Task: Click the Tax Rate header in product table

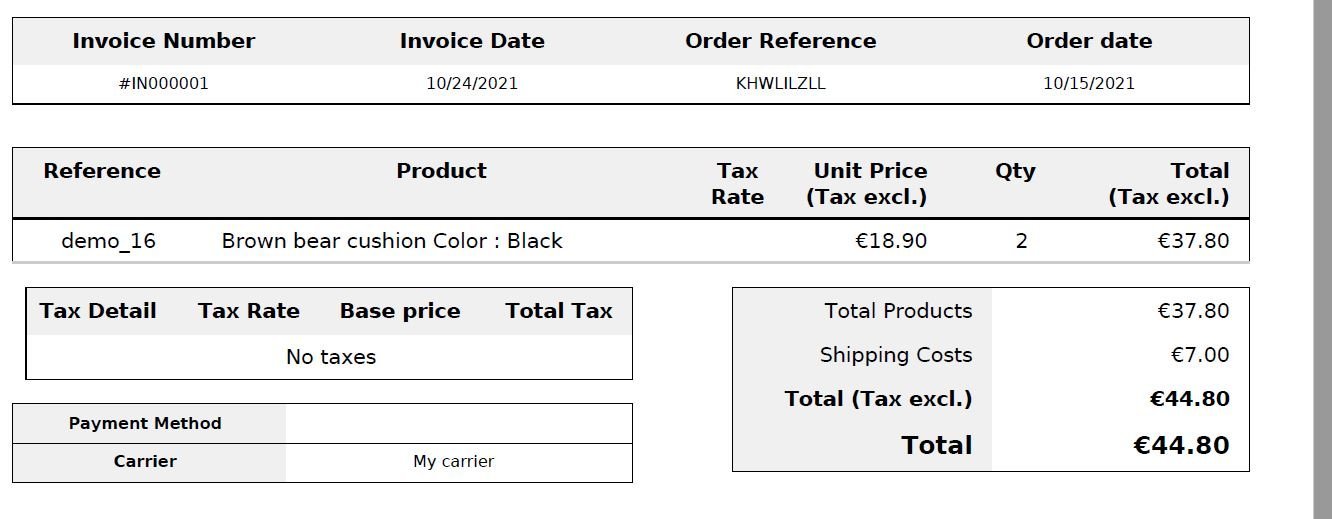Action: point(737,184)
